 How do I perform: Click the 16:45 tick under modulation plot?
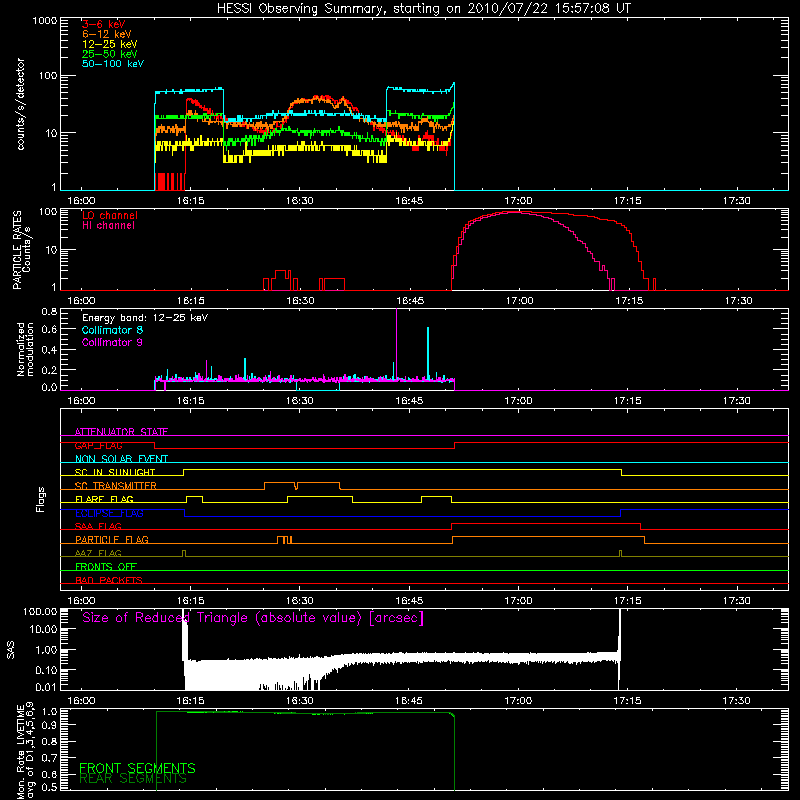tap(409, 401)
